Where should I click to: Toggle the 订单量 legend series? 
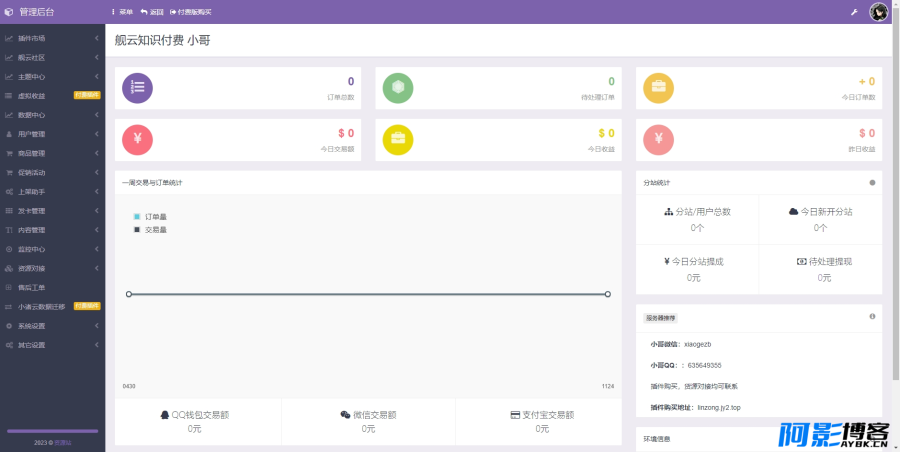150,217
